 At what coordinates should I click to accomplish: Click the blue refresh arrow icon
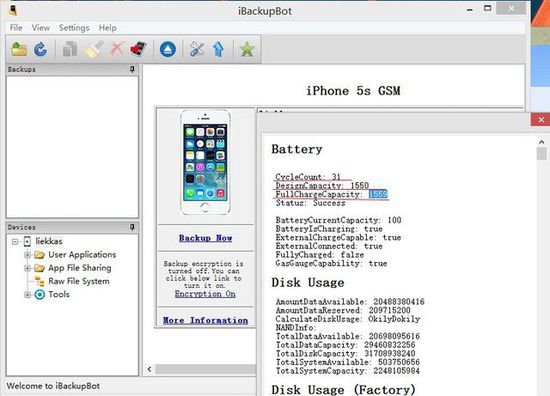(x=41, y=49)
